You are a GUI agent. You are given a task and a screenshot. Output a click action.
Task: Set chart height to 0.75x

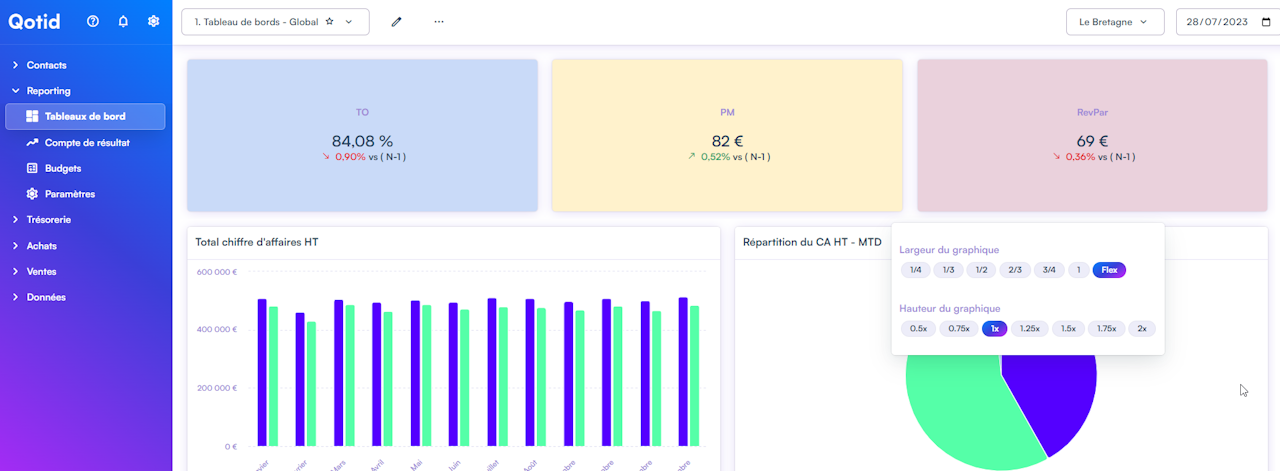[959, 329]
